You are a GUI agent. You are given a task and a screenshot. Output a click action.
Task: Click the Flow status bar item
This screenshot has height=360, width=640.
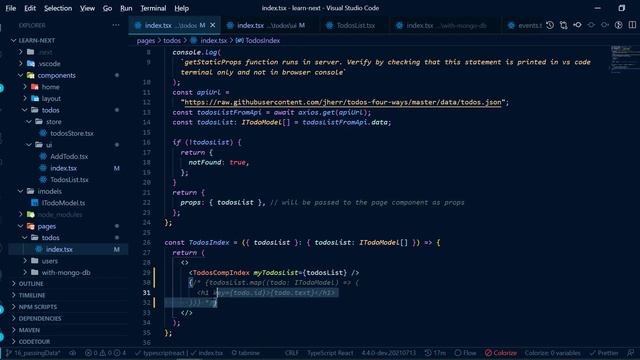click(465, 353)
